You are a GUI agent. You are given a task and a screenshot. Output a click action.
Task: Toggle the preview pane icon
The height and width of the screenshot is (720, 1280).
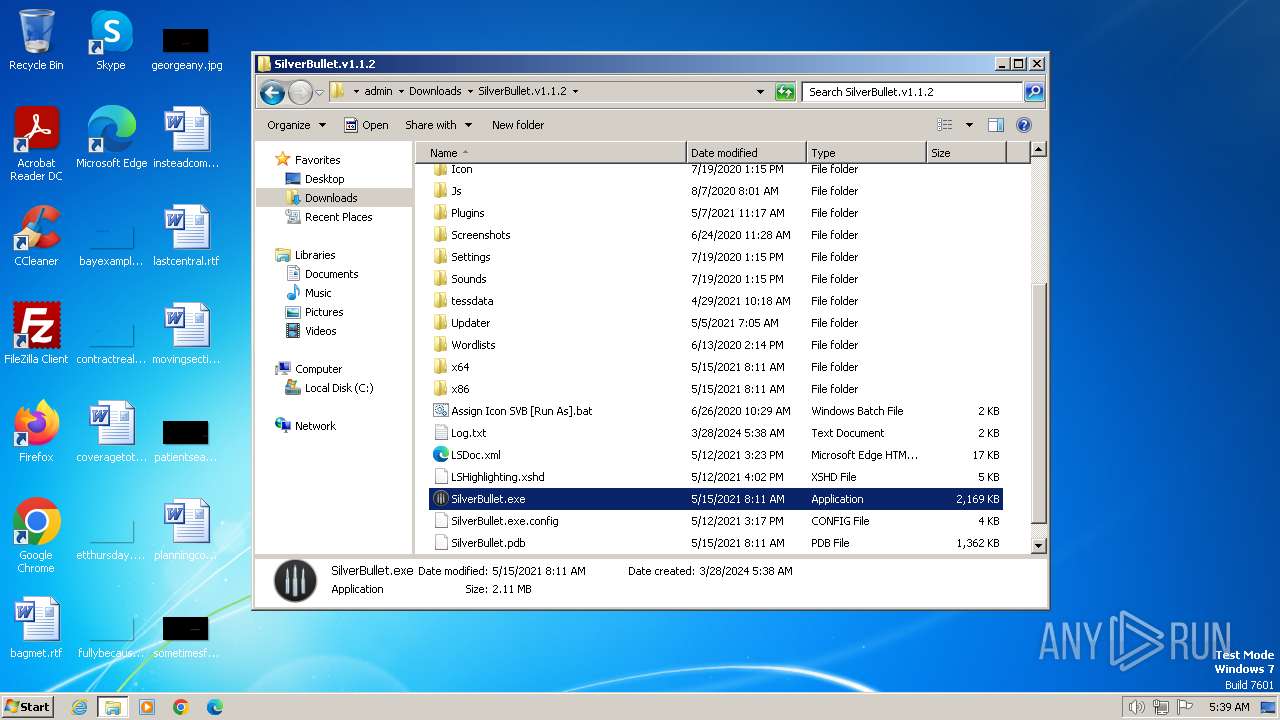(995, 125)
